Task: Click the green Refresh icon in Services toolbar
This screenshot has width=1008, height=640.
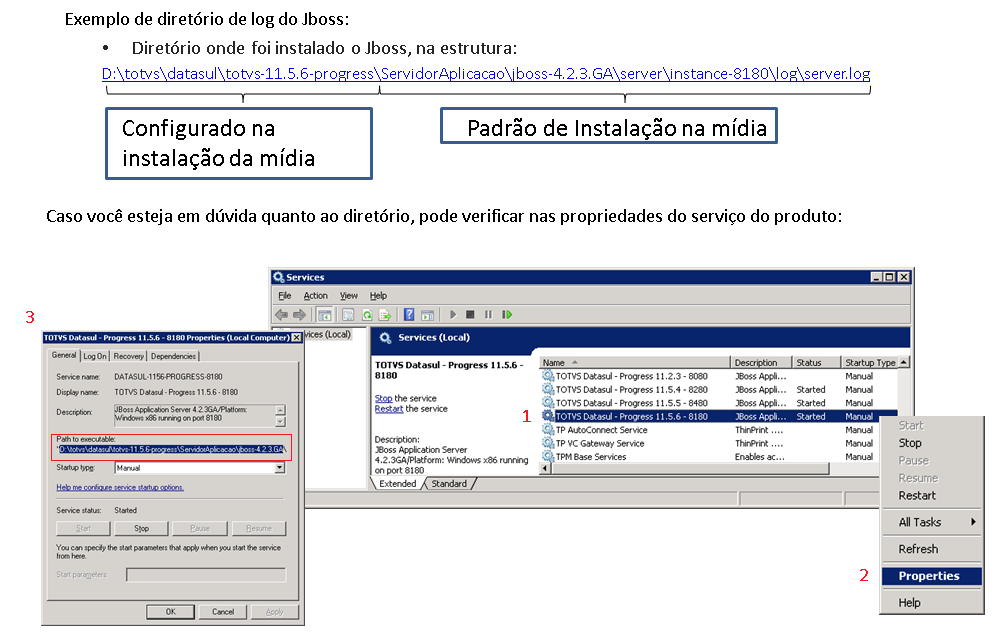Action: coord(367,315)
